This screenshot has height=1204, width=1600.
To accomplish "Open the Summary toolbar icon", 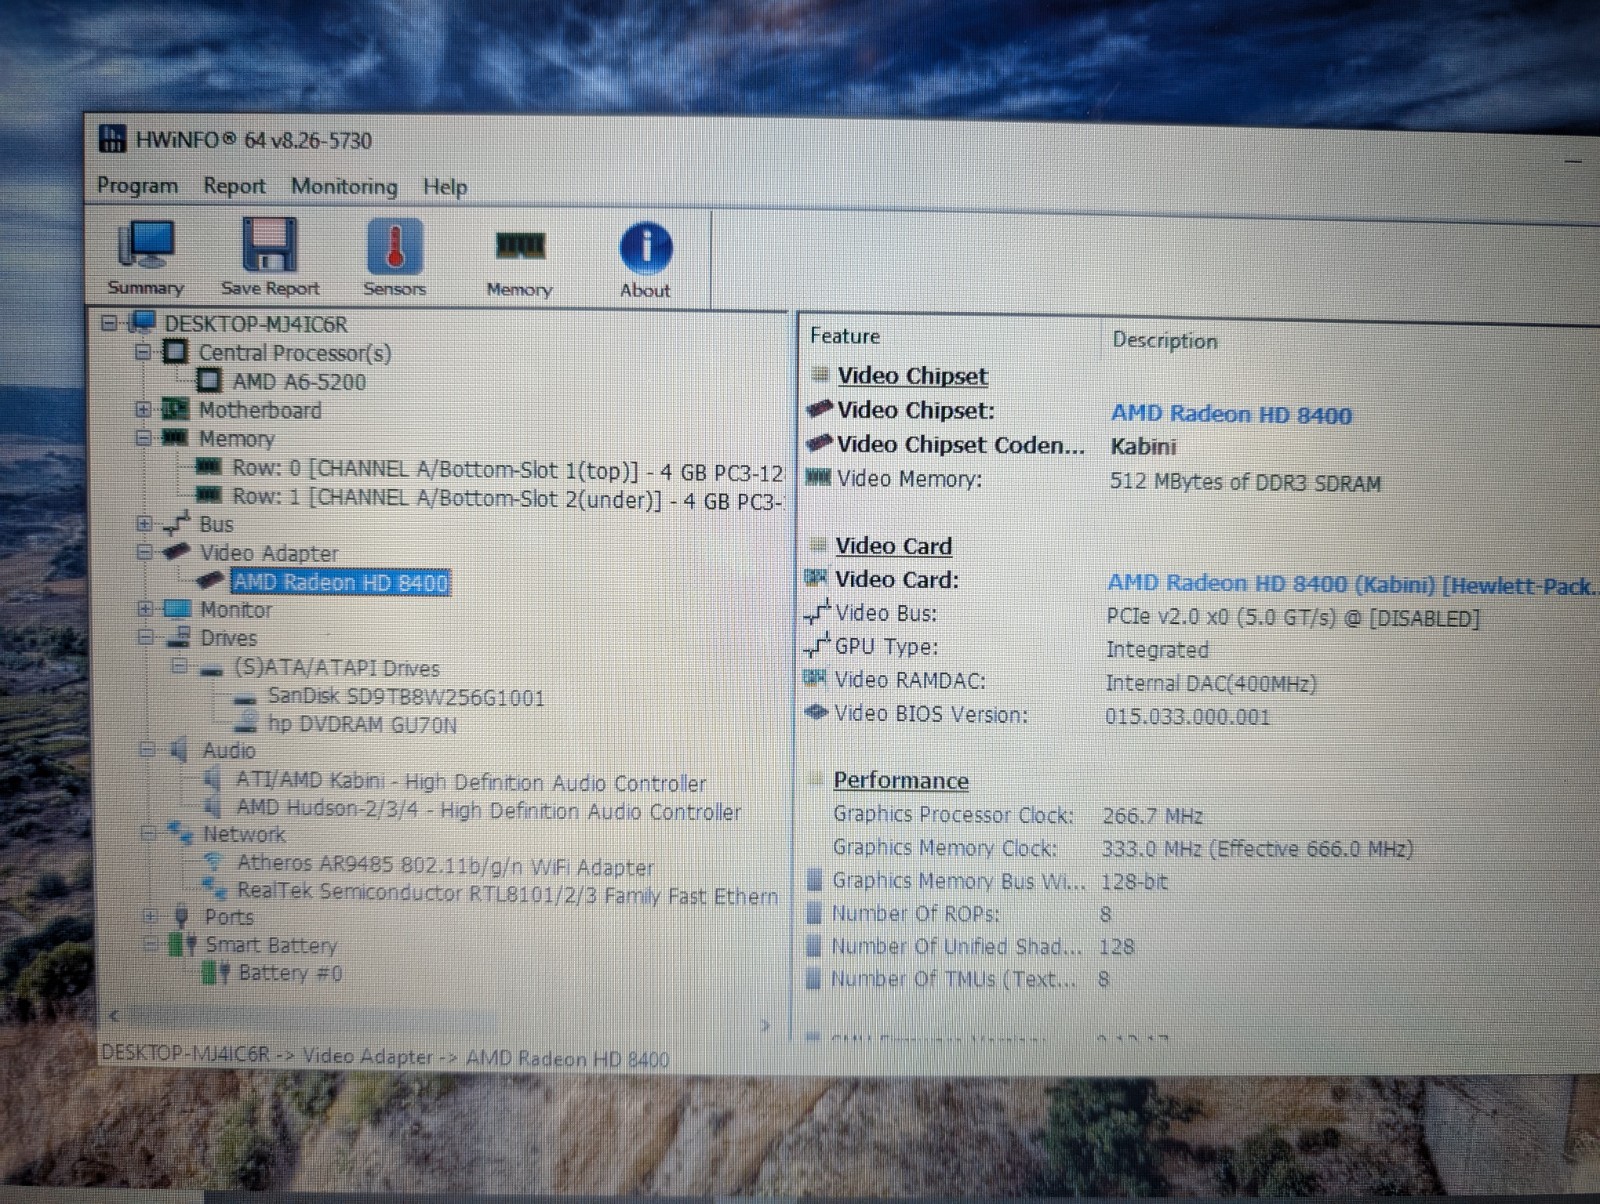I will (146, 258).
